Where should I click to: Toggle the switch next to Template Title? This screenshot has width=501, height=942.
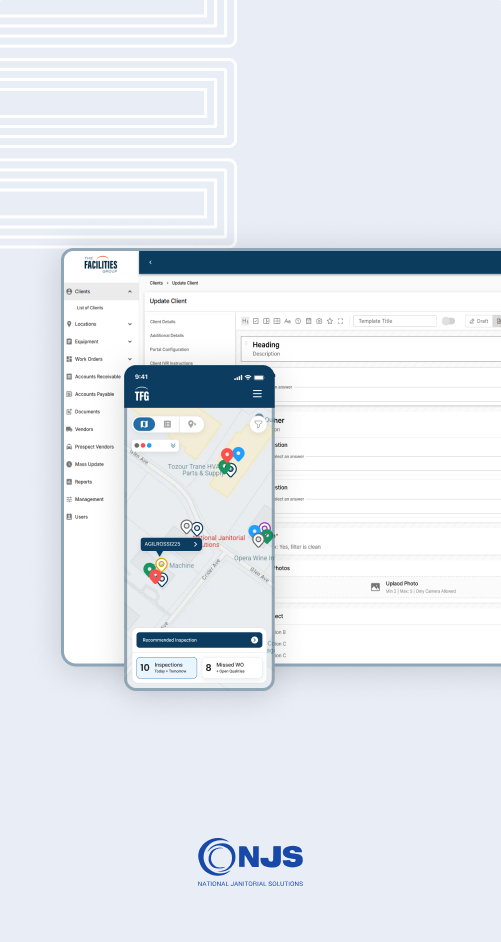pyautogui.click(x=448, y=321)
